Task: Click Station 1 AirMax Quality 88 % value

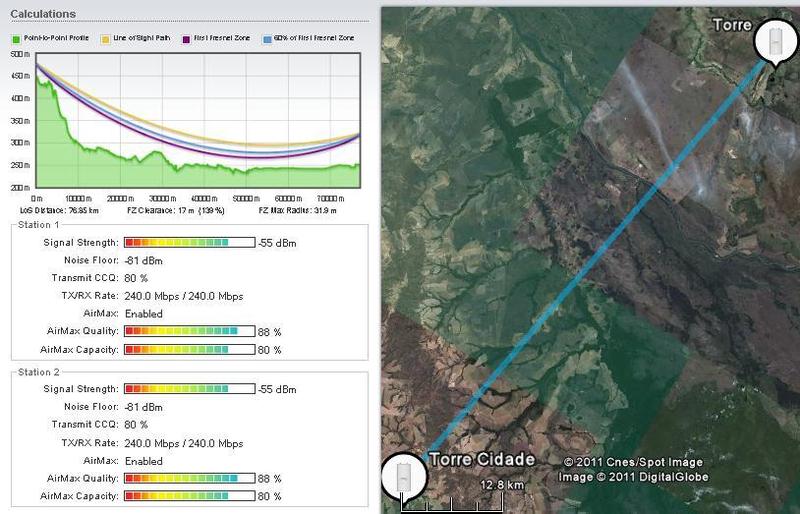Action: coord(269,332)
